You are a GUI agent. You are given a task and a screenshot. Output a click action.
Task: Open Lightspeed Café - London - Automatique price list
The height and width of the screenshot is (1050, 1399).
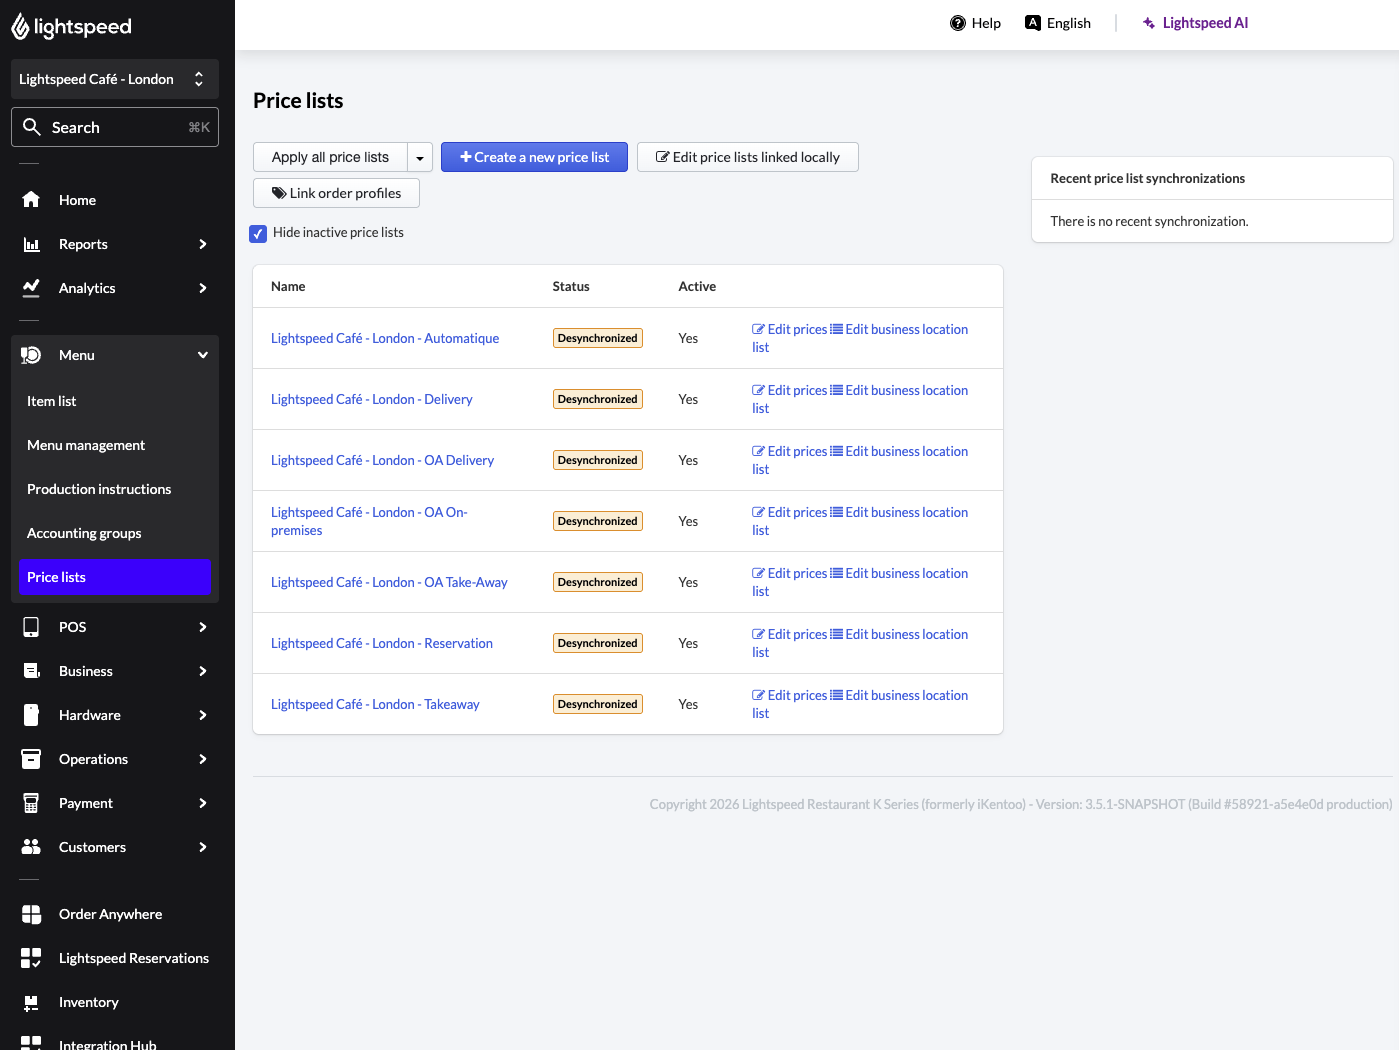(x=385, y=338)
